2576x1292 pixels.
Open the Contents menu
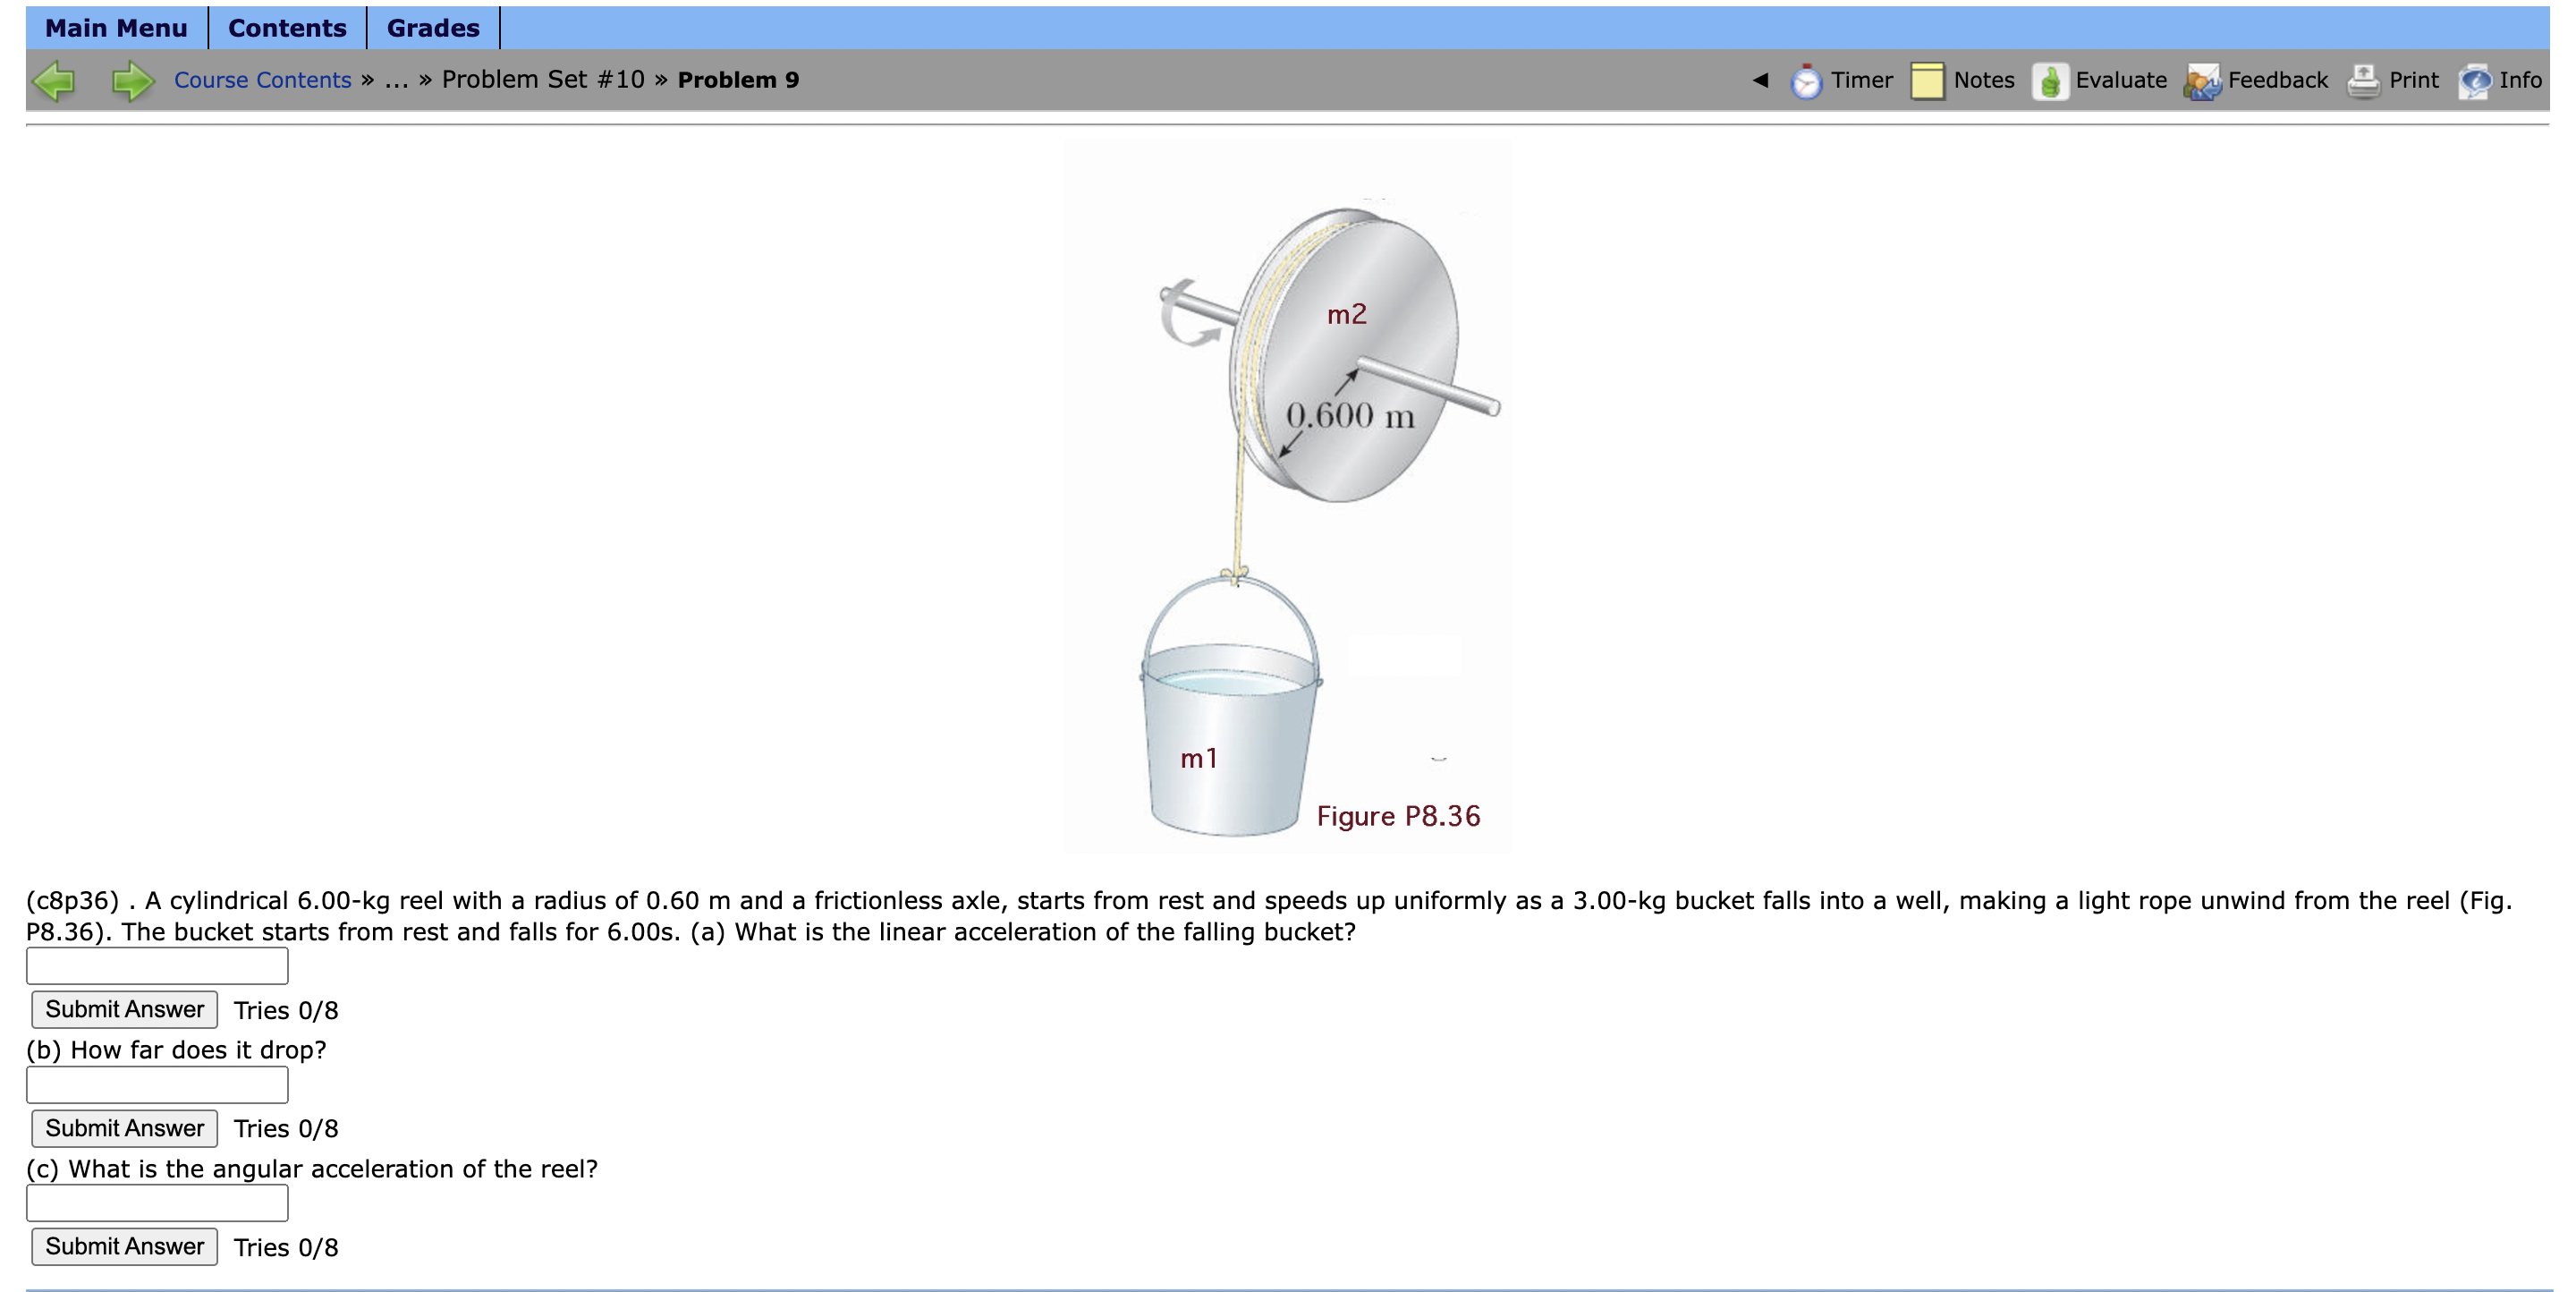(287, 27)
